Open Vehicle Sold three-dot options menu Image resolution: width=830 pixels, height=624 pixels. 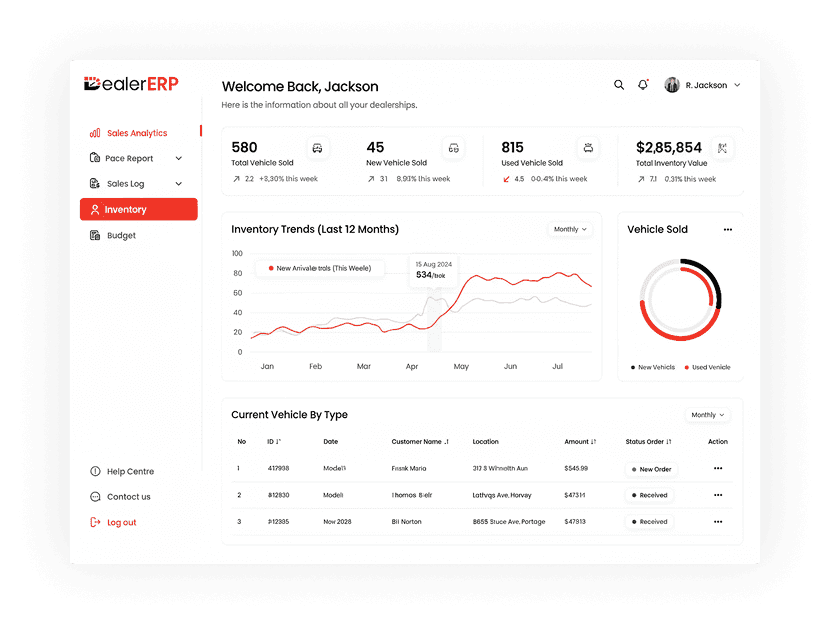point(727,230)
